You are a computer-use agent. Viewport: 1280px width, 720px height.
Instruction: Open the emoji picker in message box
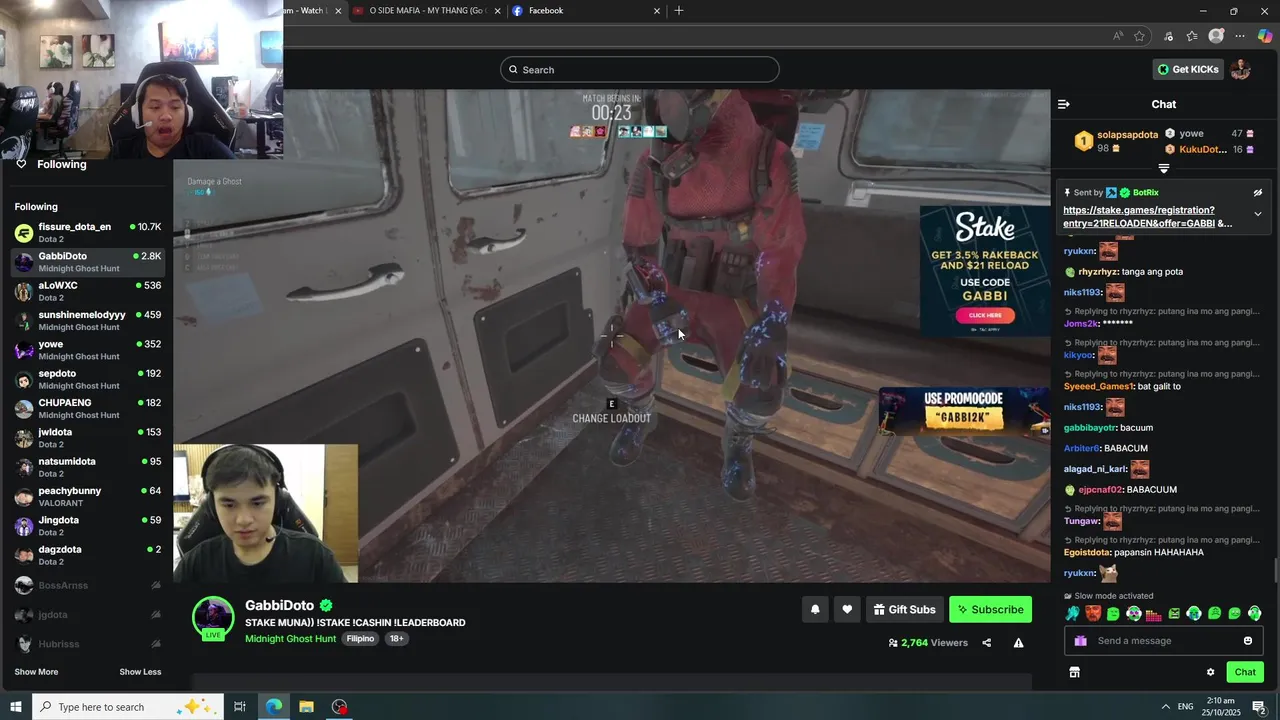click(1248, 641)
